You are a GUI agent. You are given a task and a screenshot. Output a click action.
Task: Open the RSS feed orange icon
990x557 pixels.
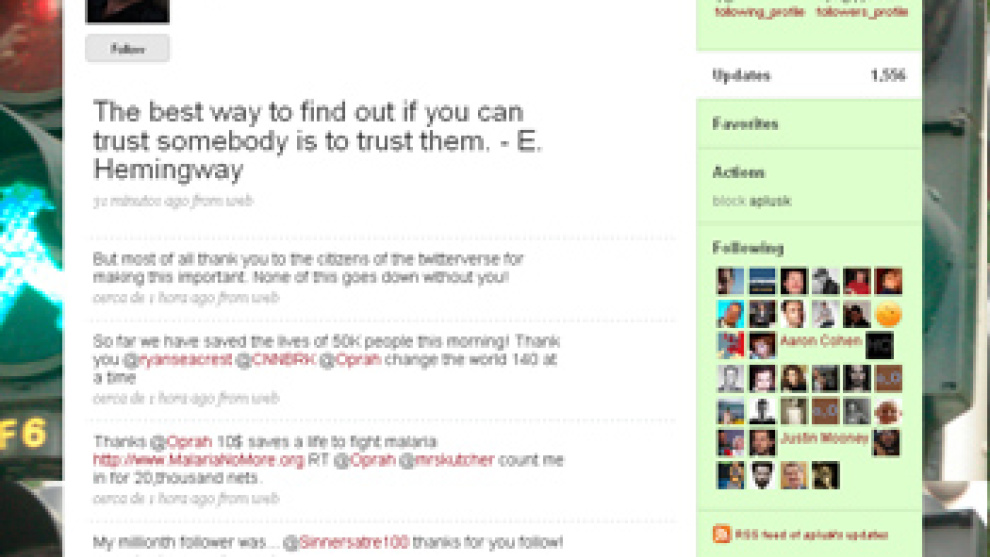(722, 534)
